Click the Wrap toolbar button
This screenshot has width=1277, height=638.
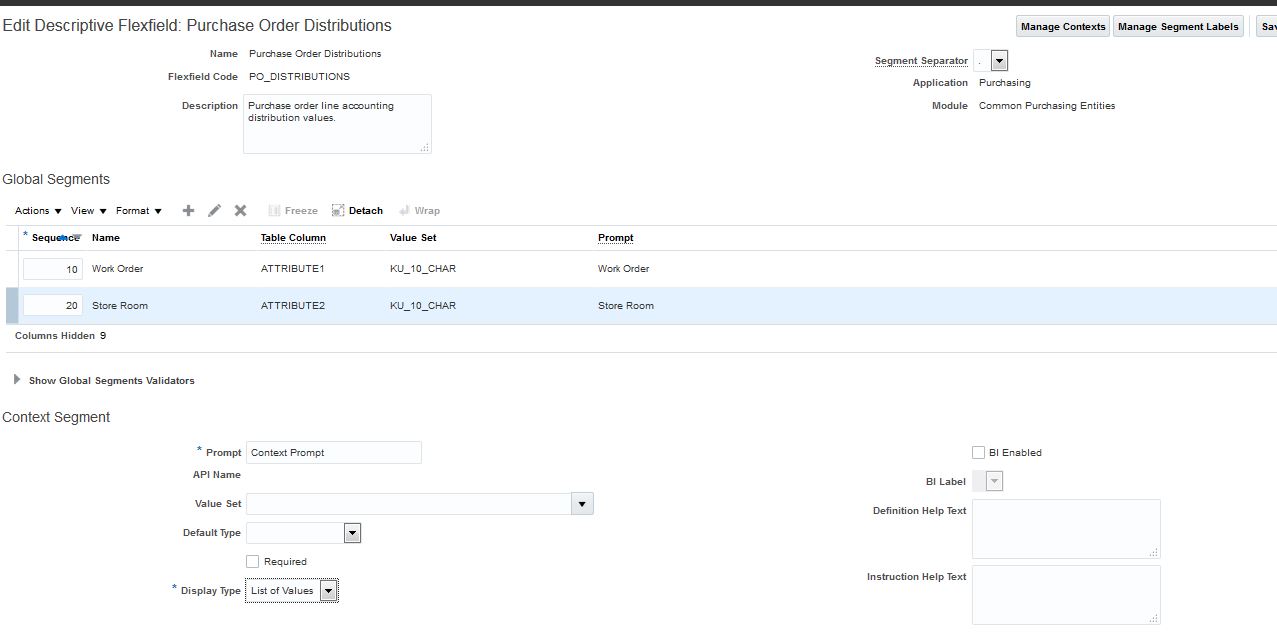click(x=419, y=210)
